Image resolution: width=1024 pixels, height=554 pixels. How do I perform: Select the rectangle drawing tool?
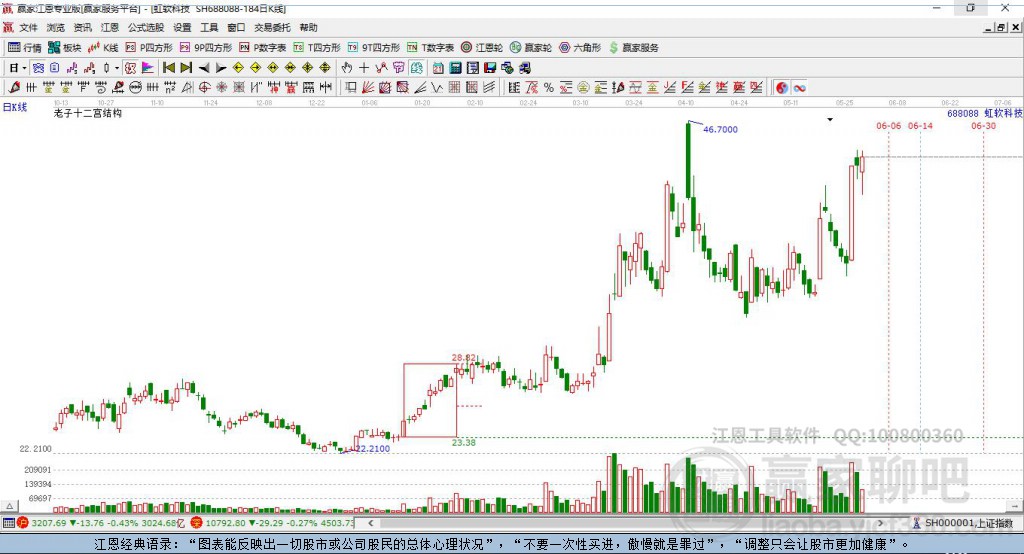click(351, 88)
